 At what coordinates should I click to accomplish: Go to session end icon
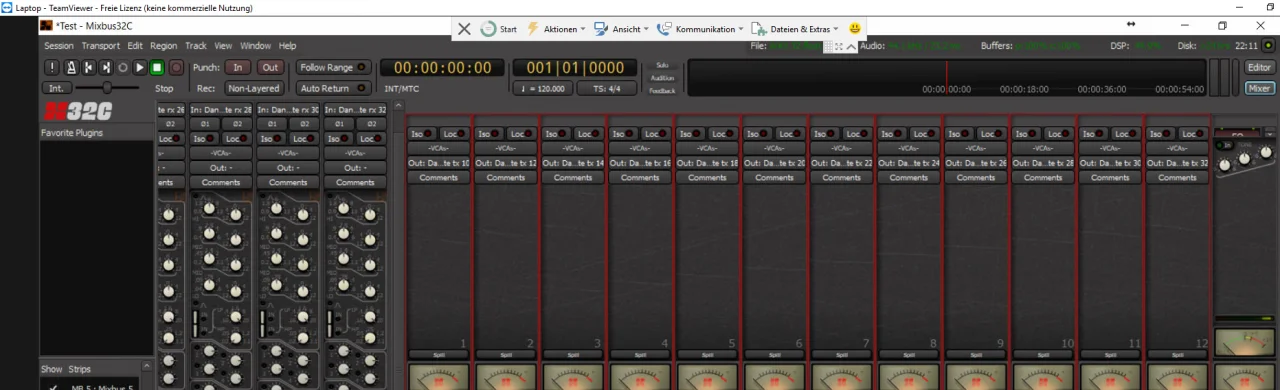tap(106, 68)
